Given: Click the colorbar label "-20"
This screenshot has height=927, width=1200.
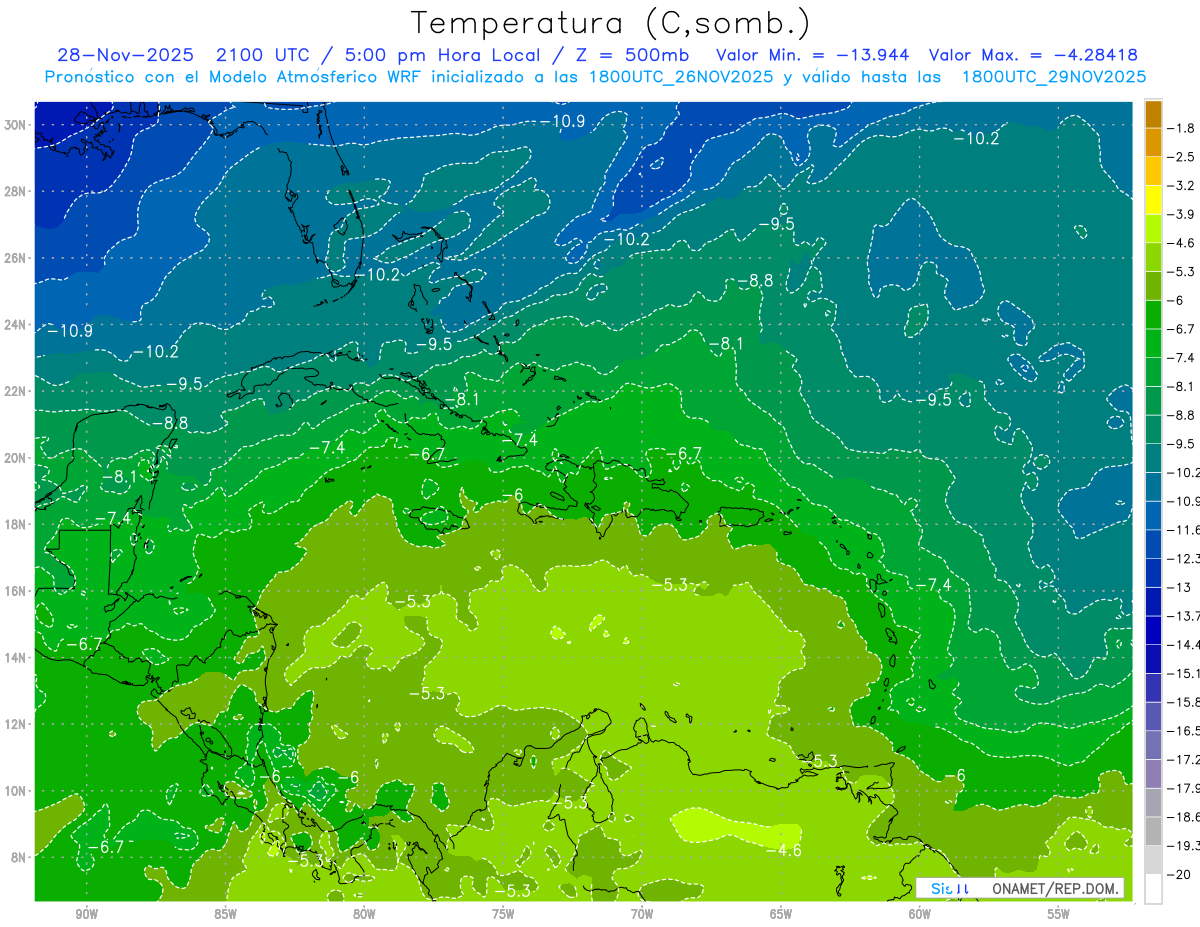Looking at the screenshot, I should [x=1179, y=874].
